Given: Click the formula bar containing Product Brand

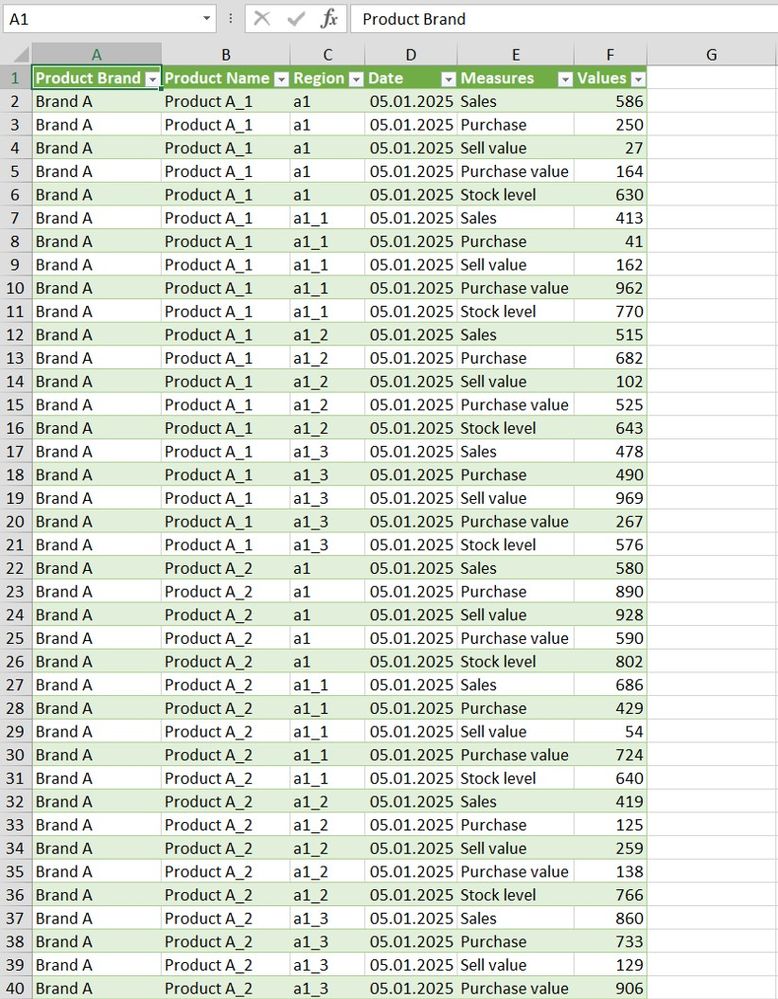Looking at the screenshot, I should [x=564, y=19].
